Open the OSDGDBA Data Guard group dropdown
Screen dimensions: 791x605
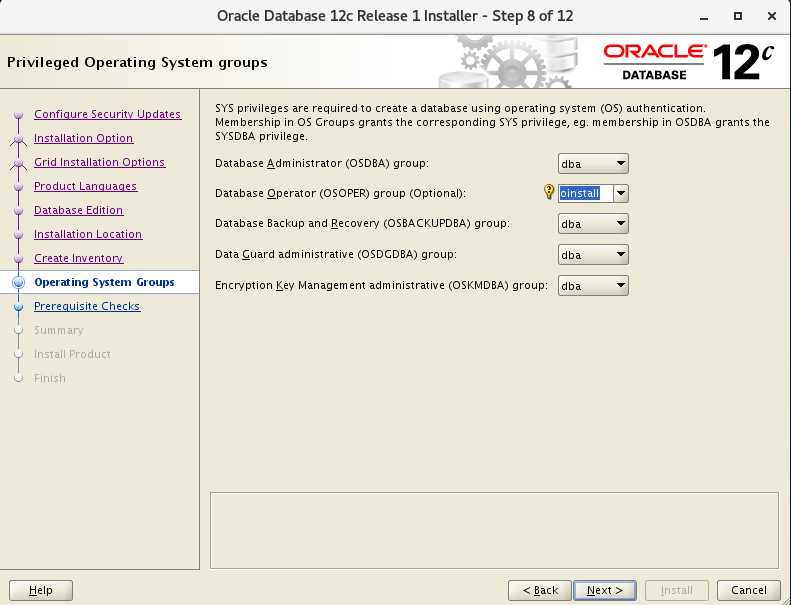pos(593,255)
